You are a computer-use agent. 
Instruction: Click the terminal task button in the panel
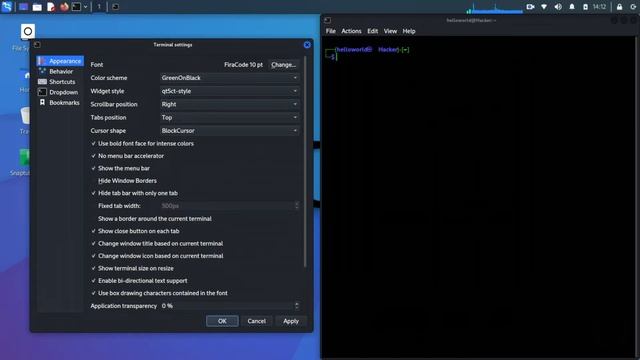point(116,7)
